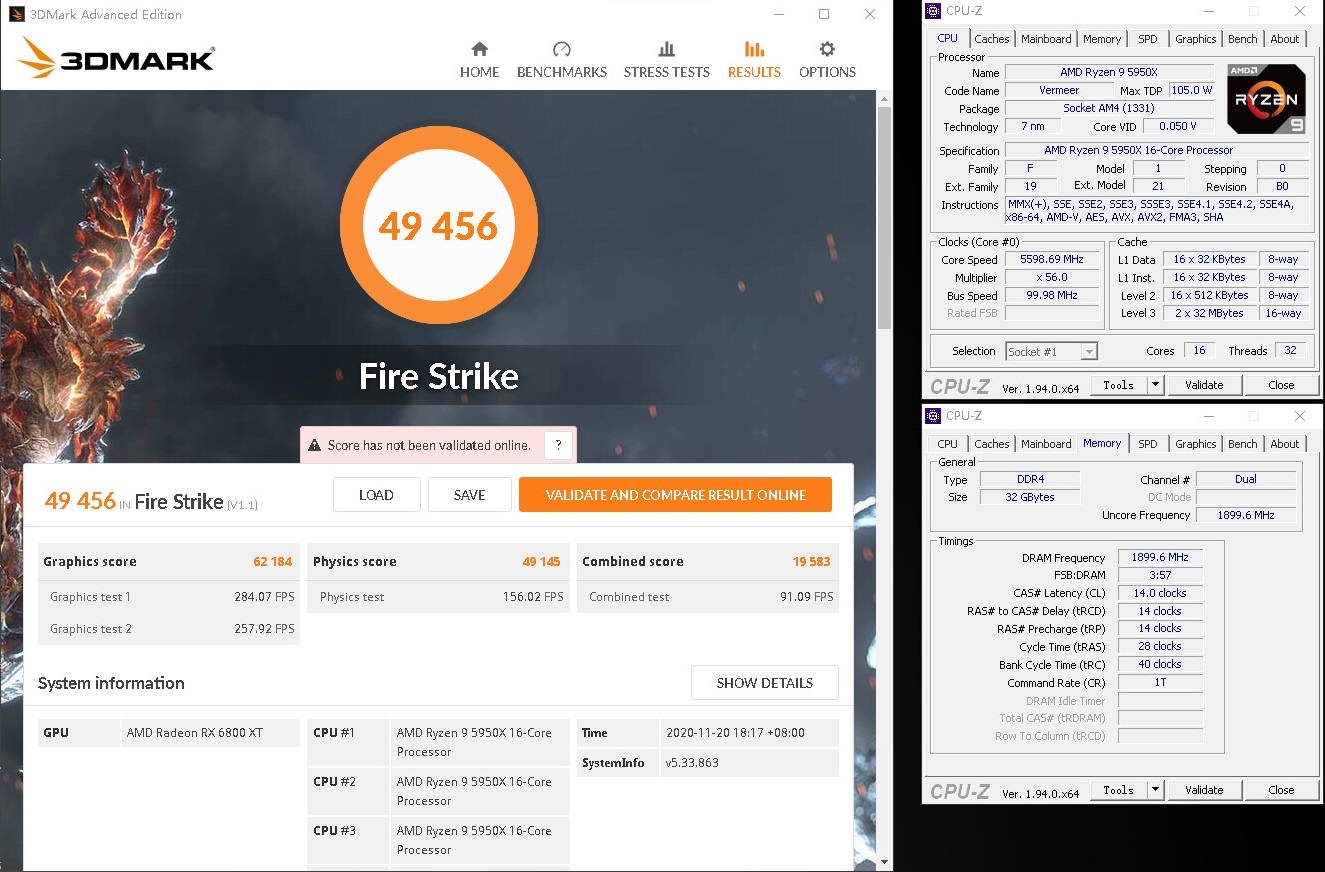
Task: Click Graphics test 1 FPS row
Action: pyautogui.click(x=169, y=597)
